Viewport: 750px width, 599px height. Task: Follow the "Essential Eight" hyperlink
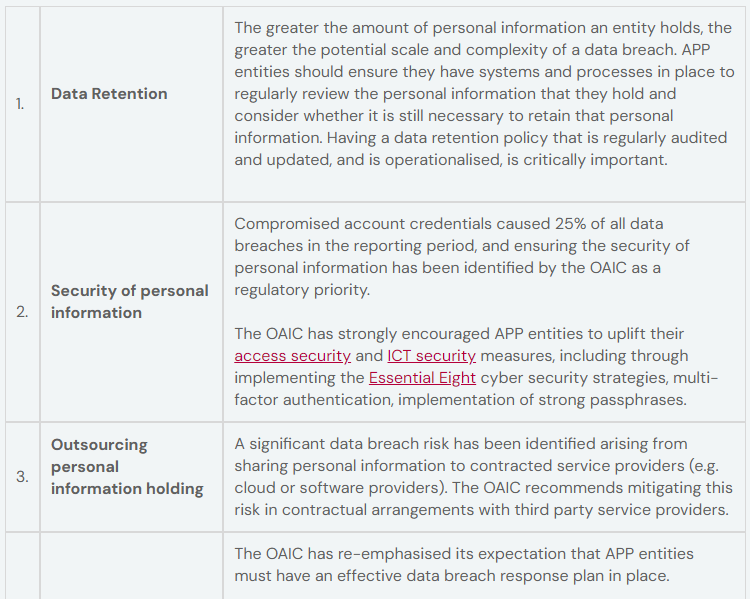coord(422,378)
